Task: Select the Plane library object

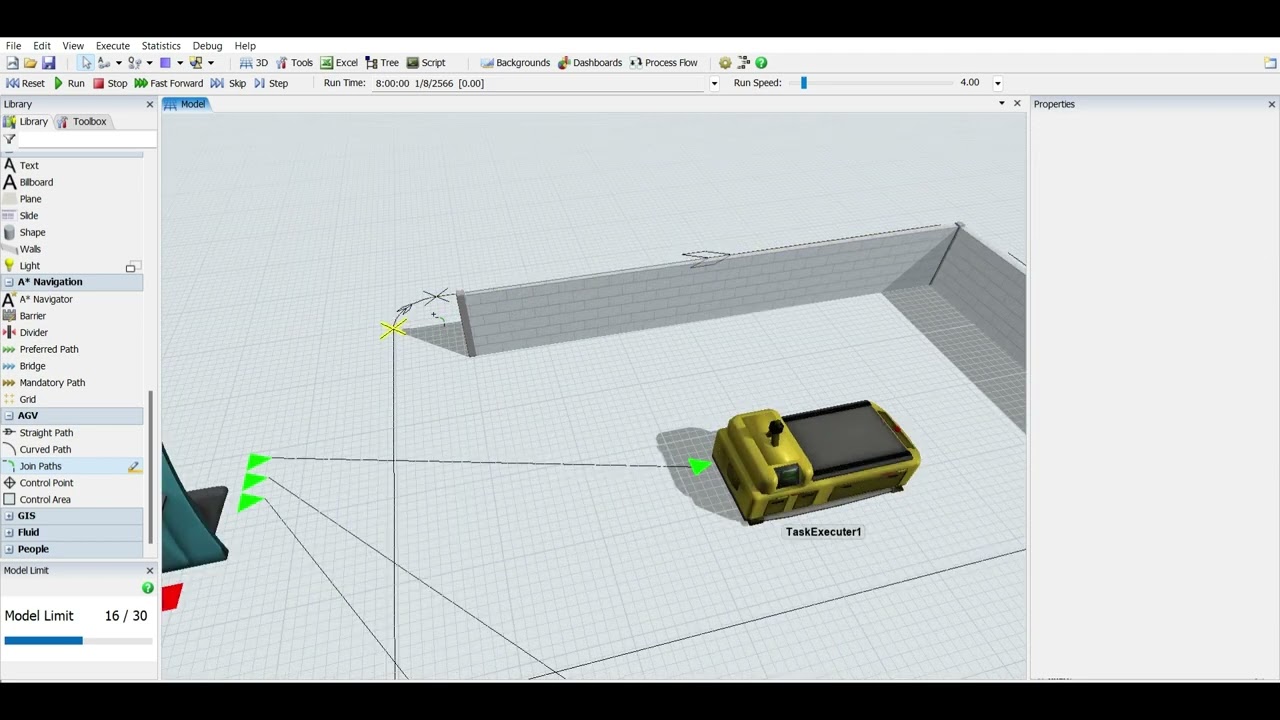Action: (31, 199)
